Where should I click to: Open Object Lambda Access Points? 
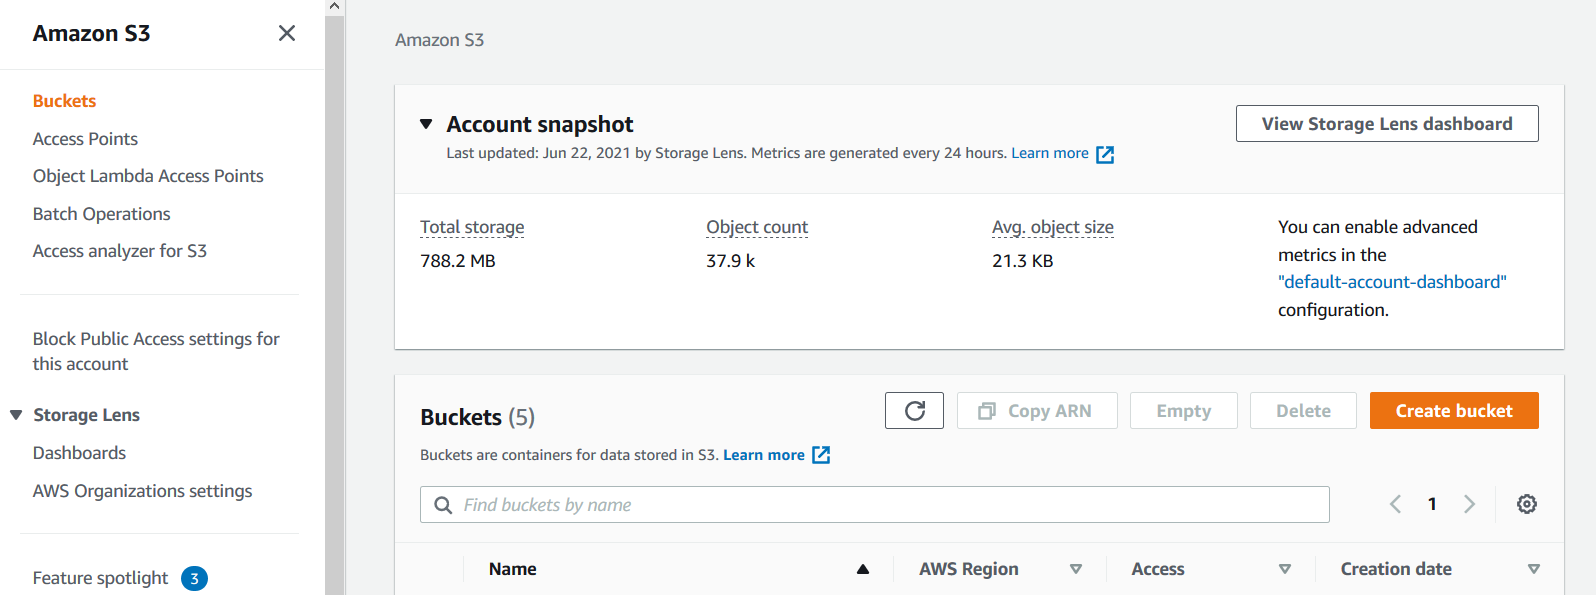(x=148, y=176)
